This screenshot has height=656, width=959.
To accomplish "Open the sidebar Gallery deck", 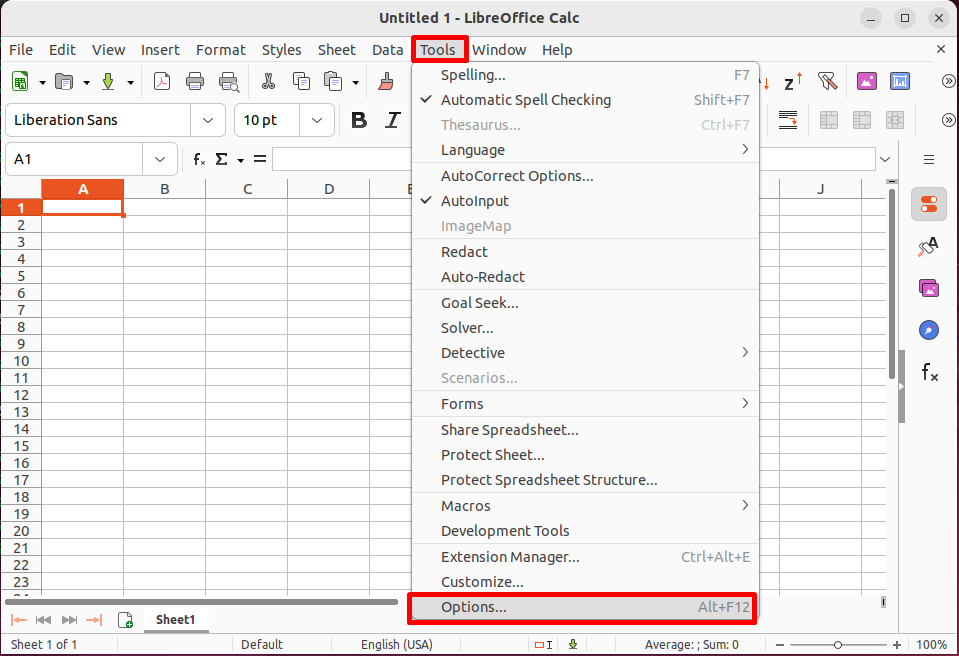I will coord(928,287).
